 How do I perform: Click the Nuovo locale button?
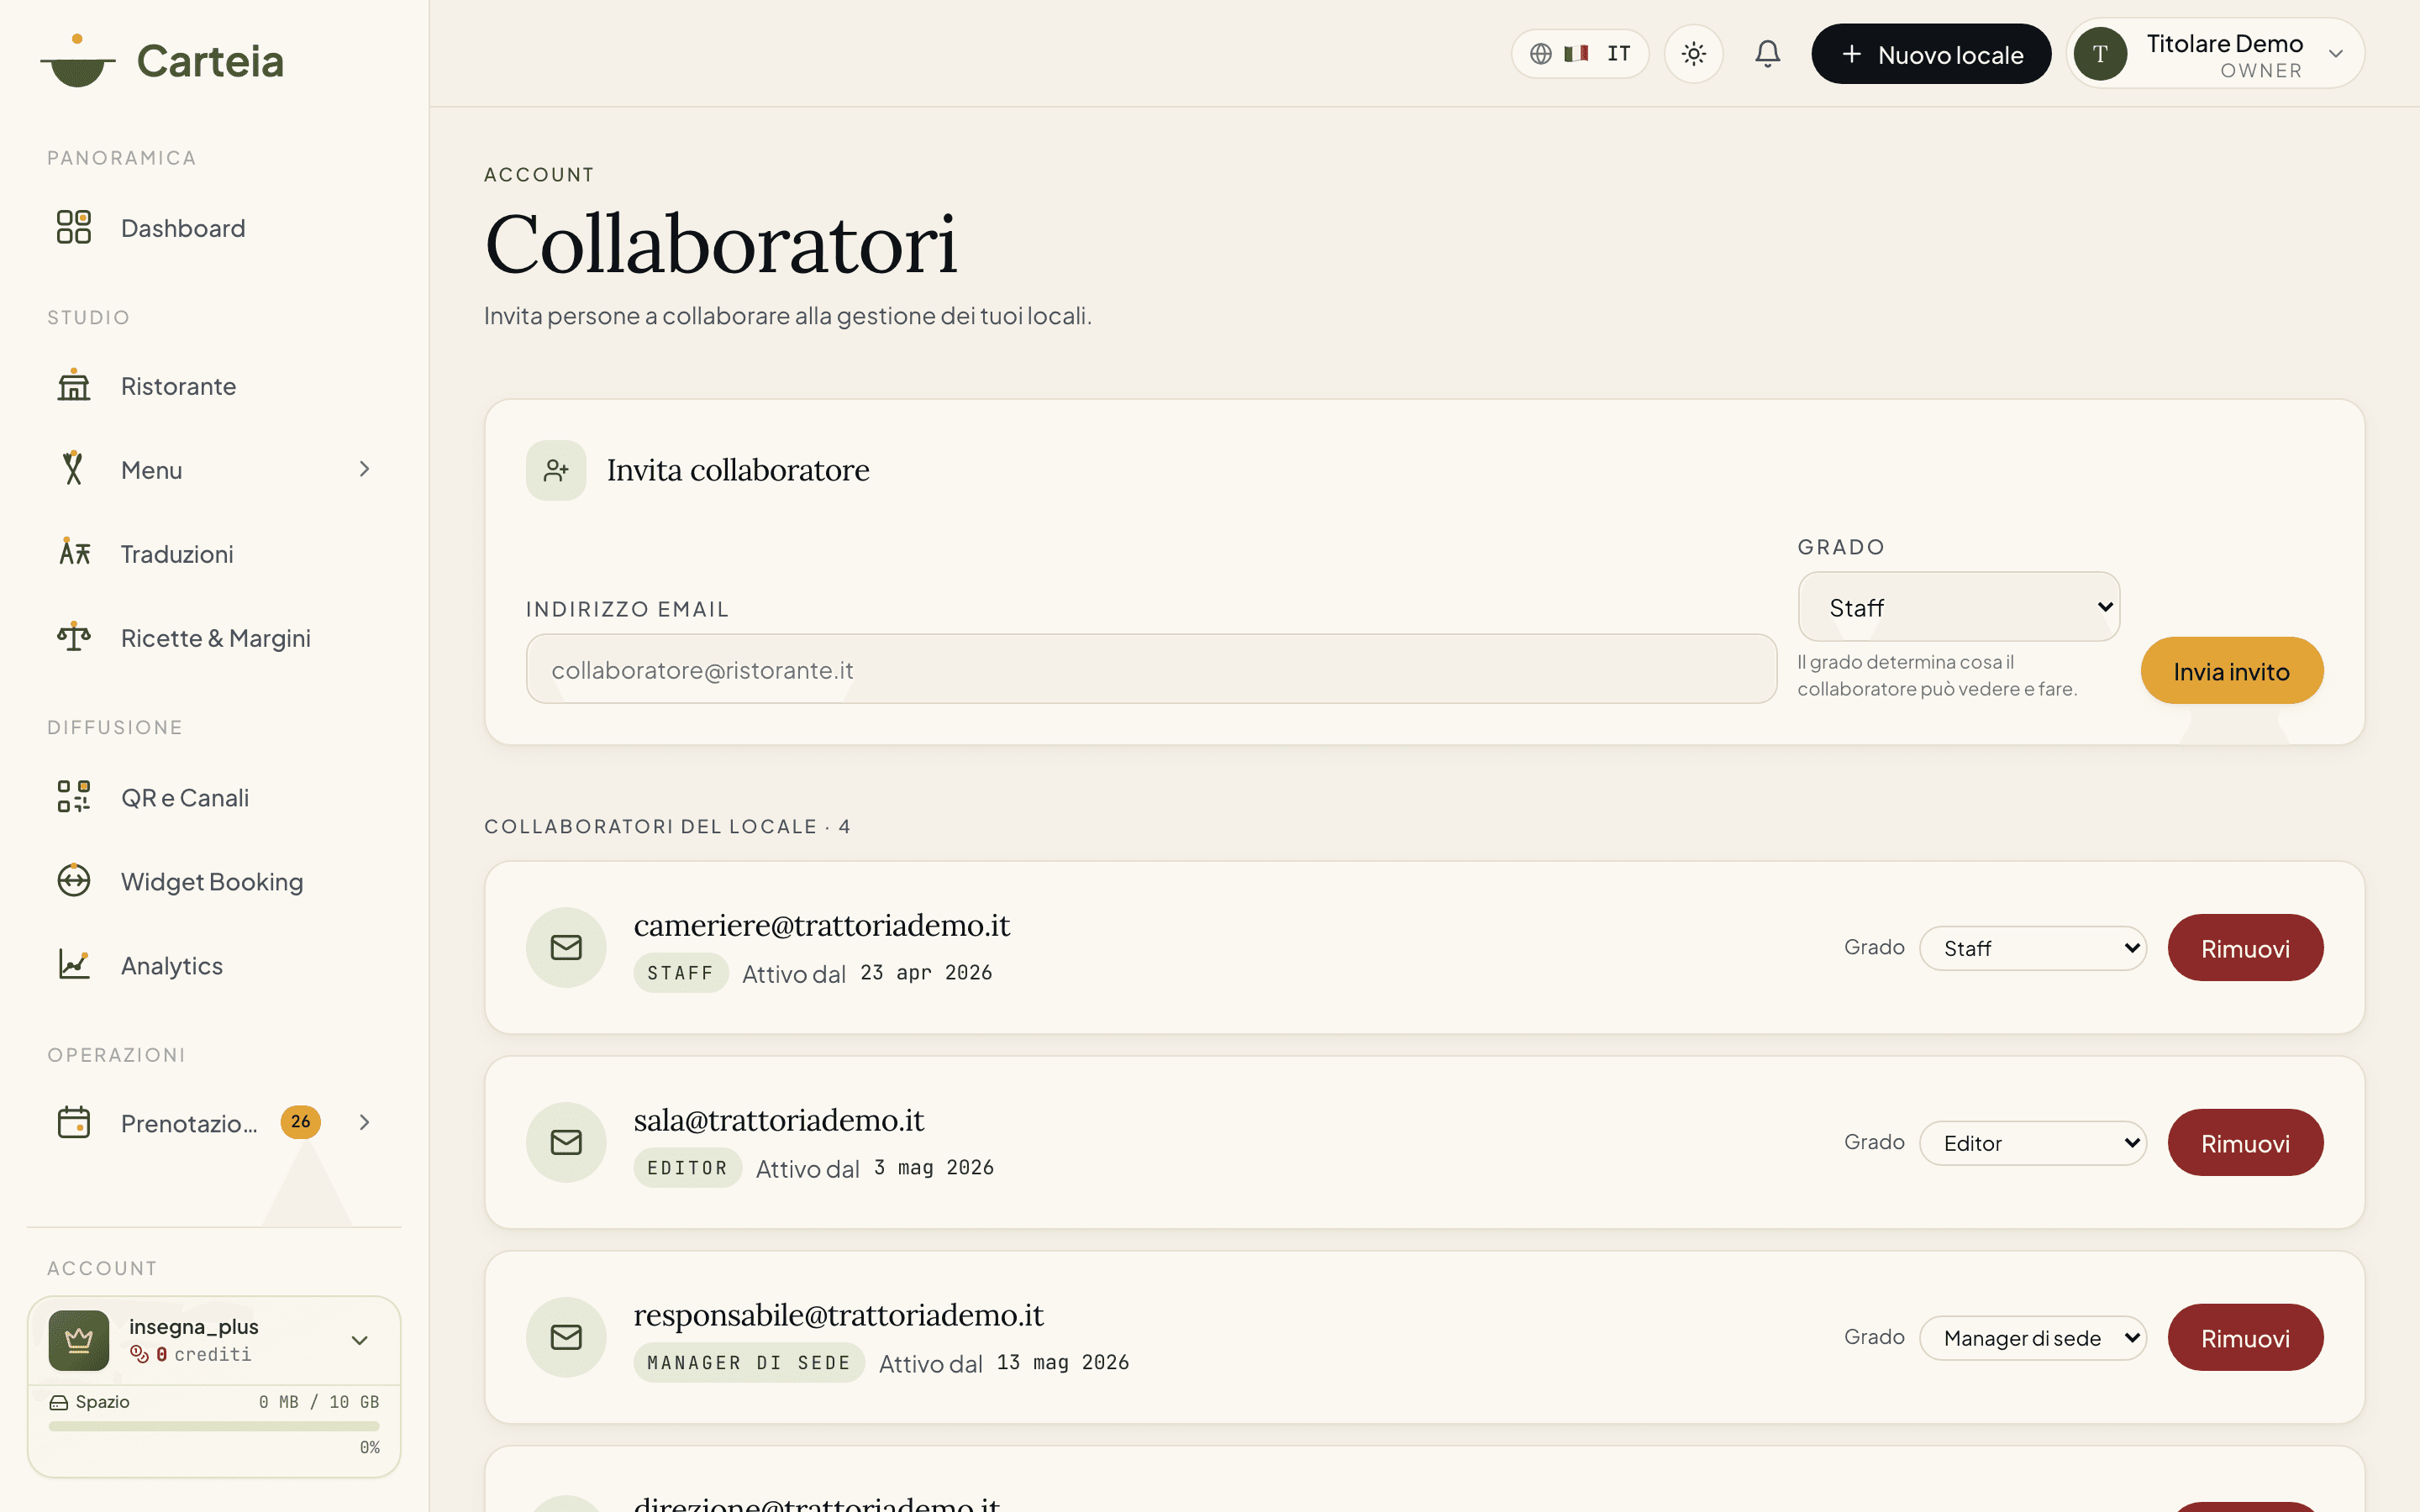1931,54
